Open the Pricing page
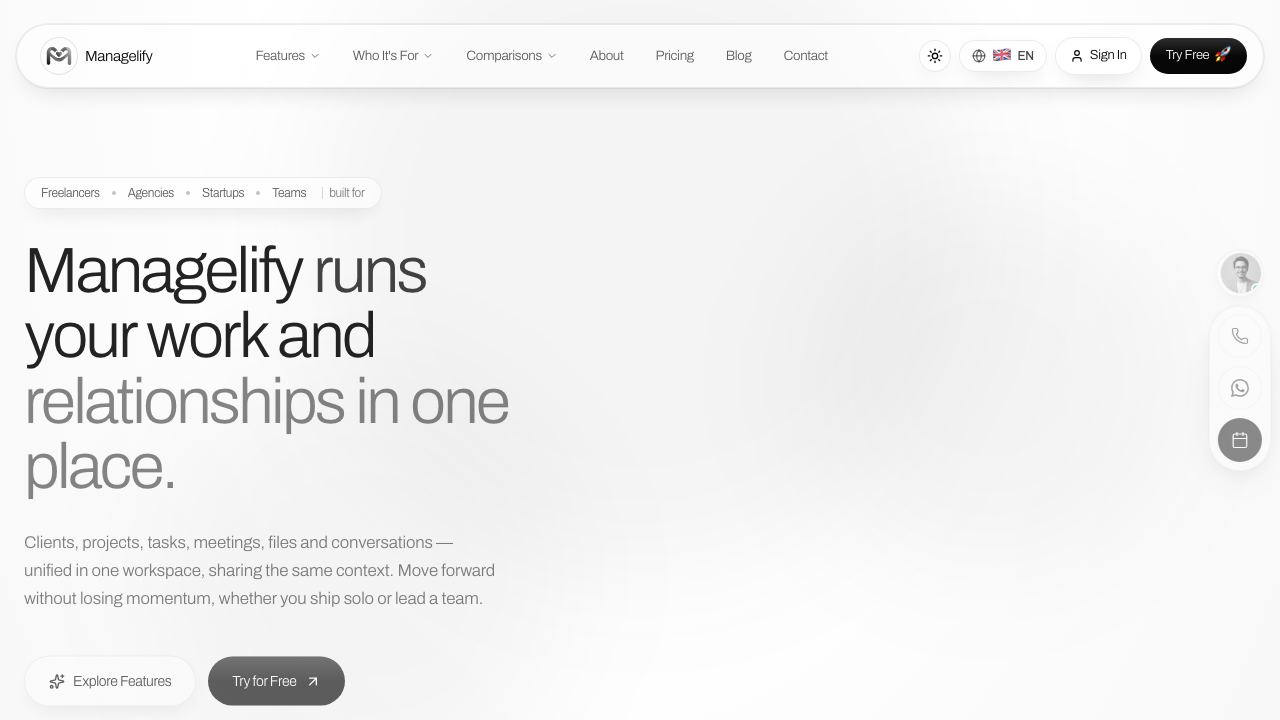Viewport: 1280px width, 720px height. point(675,56)
